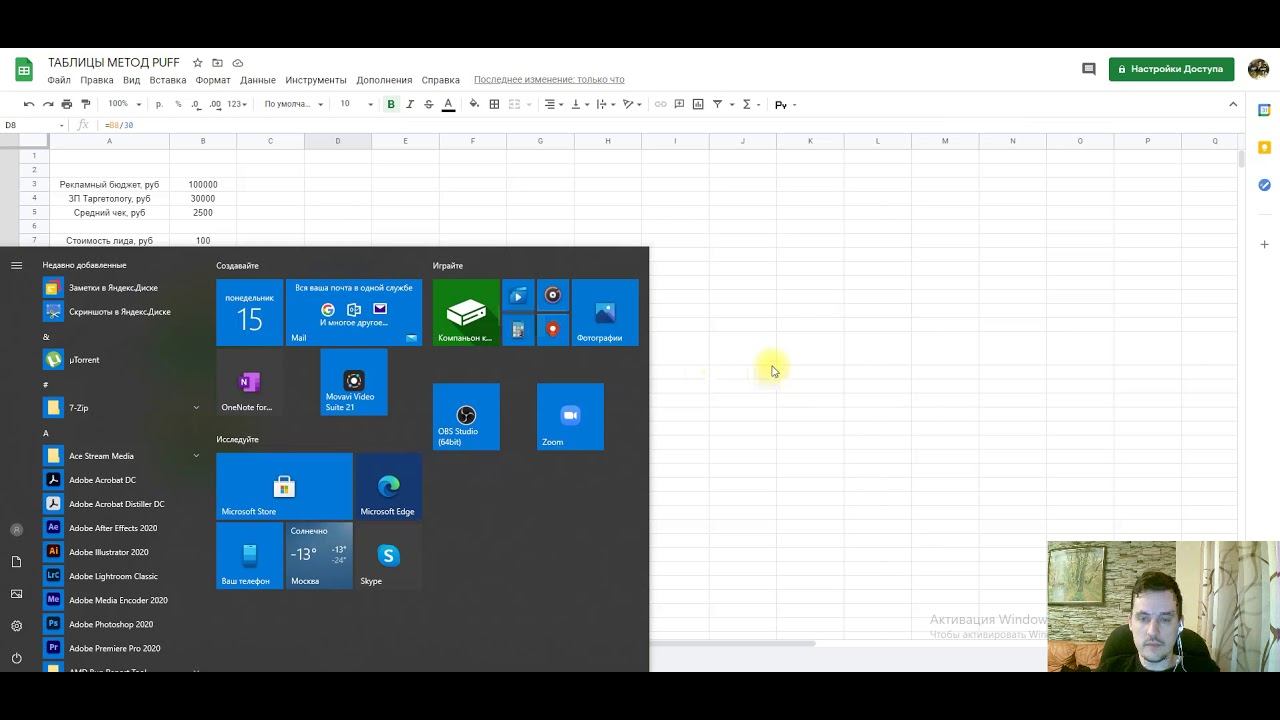Open the Файл menu
Screen dimensions: 1280x720
pyautogui.click(x=59, y=80)
